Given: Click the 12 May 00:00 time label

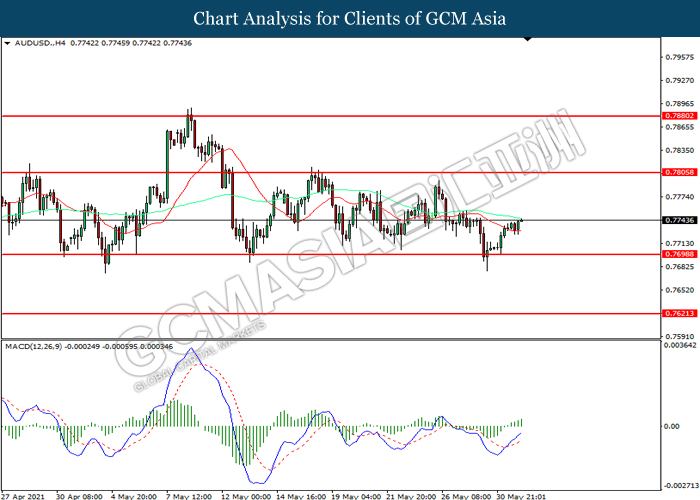Looking at the screenshot, I should tap(246, 496).
